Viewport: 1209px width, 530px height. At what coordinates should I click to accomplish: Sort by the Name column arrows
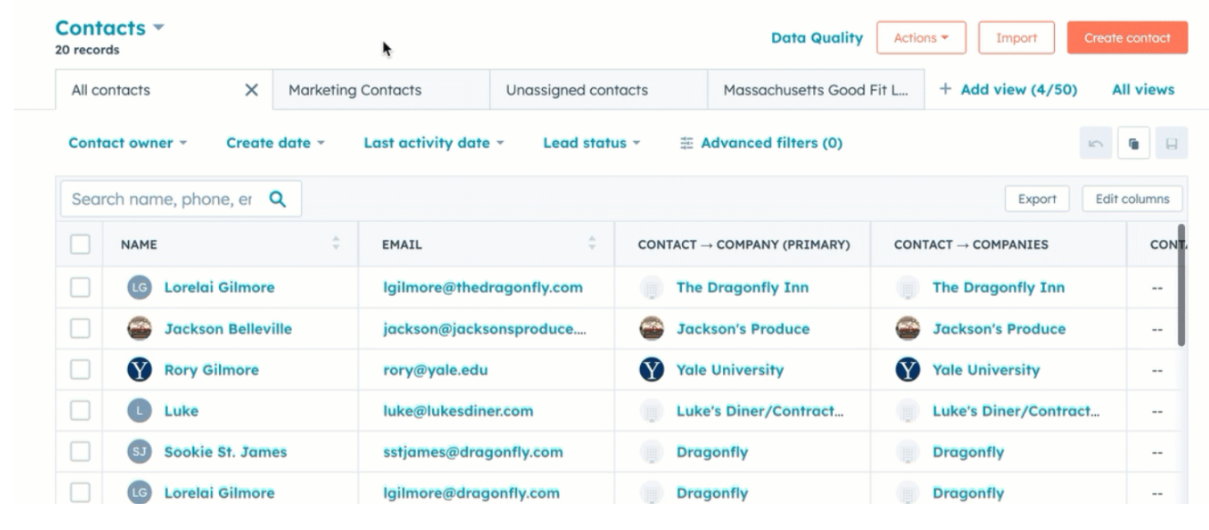tap(336, 244)
